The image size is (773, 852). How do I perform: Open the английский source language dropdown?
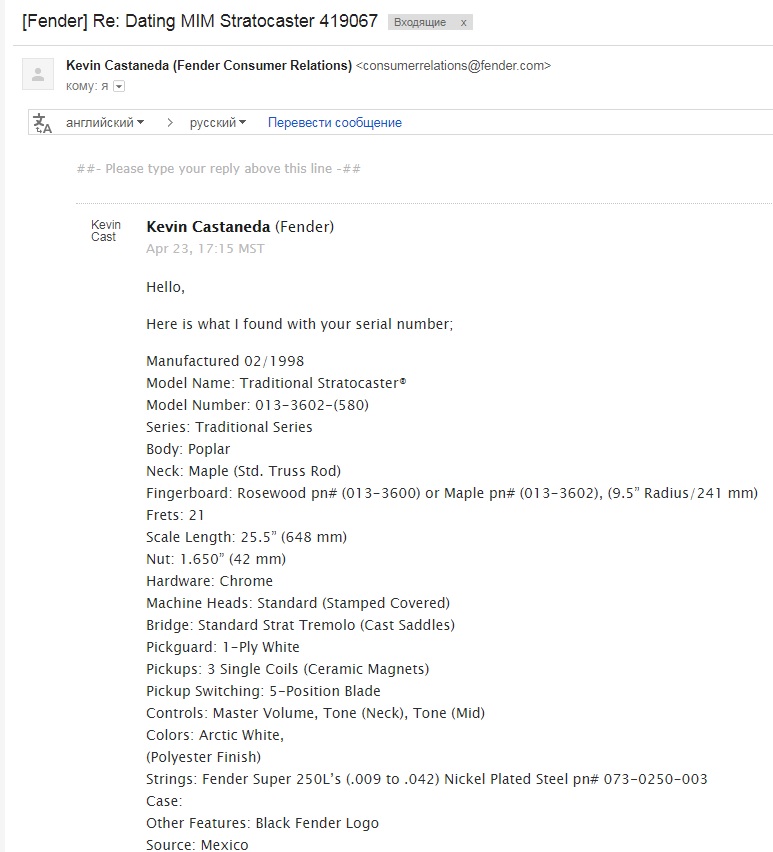(105, 123)
